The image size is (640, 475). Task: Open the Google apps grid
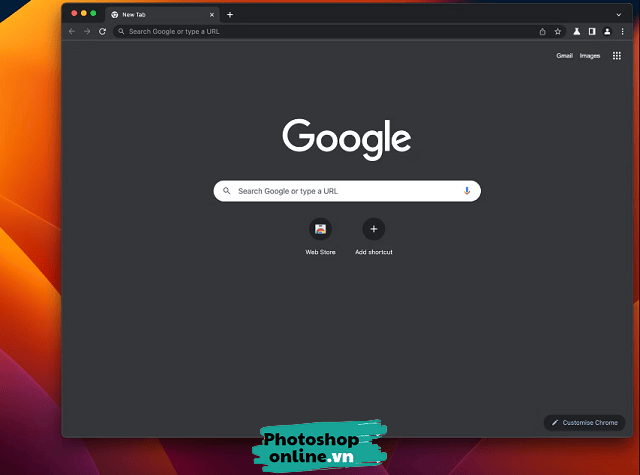point(617,55)
